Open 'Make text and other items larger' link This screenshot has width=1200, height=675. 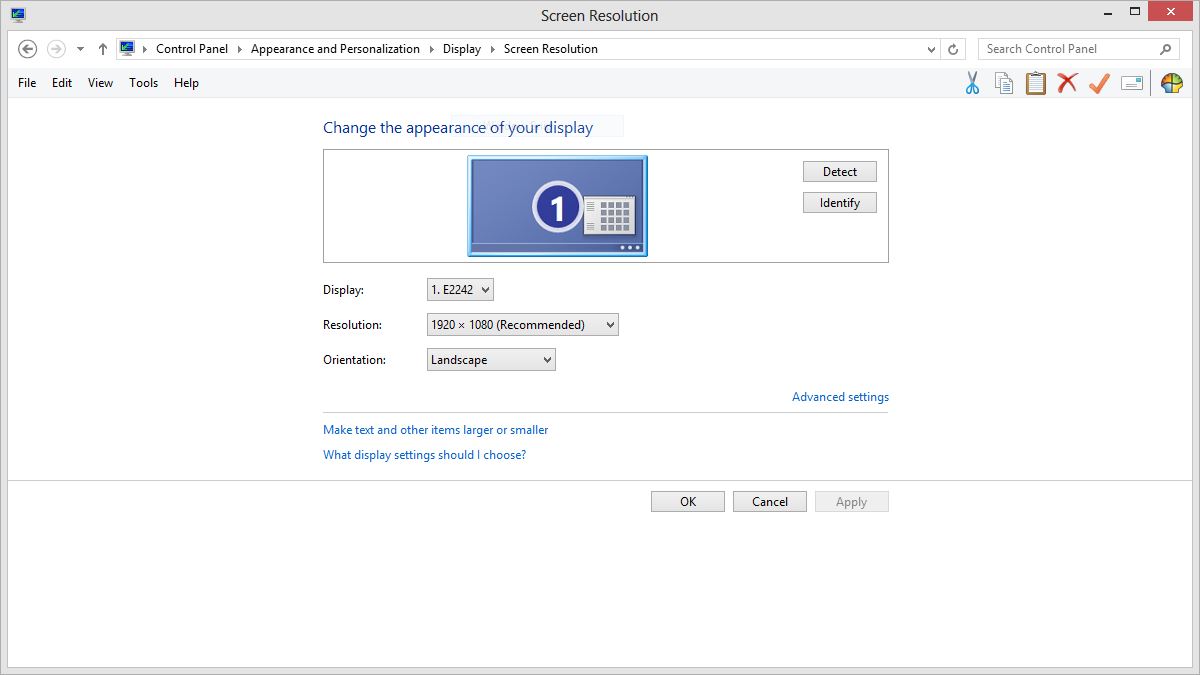click(x=436, y=430)
